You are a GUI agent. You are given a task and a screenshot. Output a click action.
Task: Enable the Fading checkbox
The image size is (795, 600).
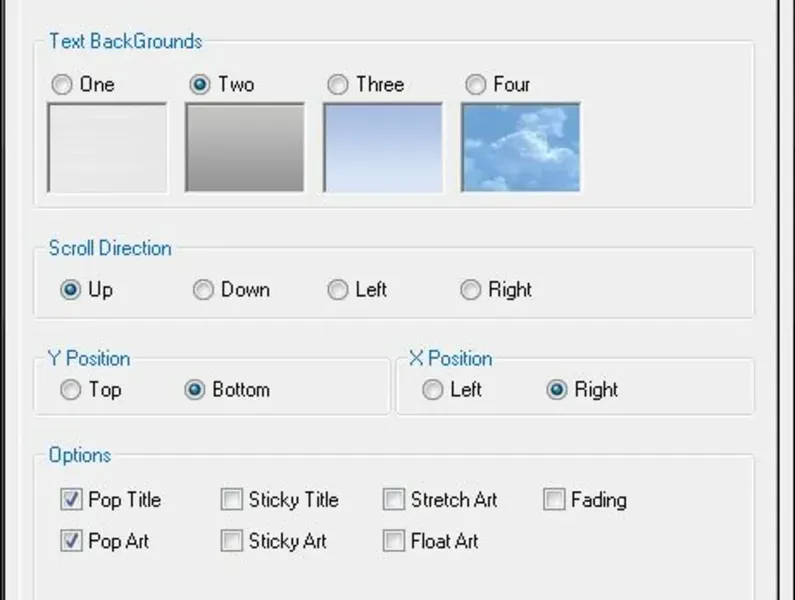tap(554, 499)
